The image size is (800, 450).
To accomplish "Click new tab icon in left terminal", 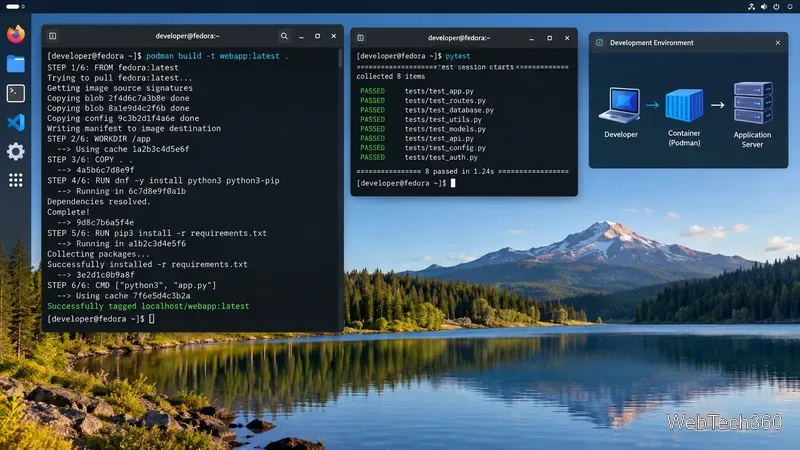I will click(53, 36).
